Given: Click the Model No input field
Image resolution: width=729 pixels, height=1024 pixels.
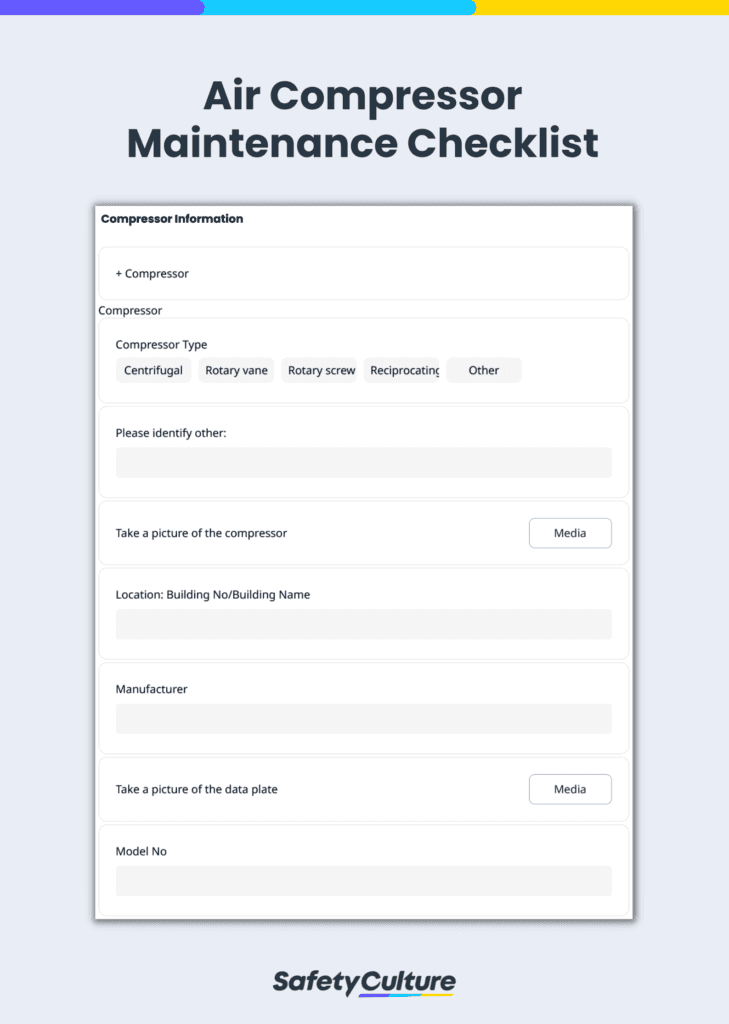Looking at the screenshot, I should [363, 880].
